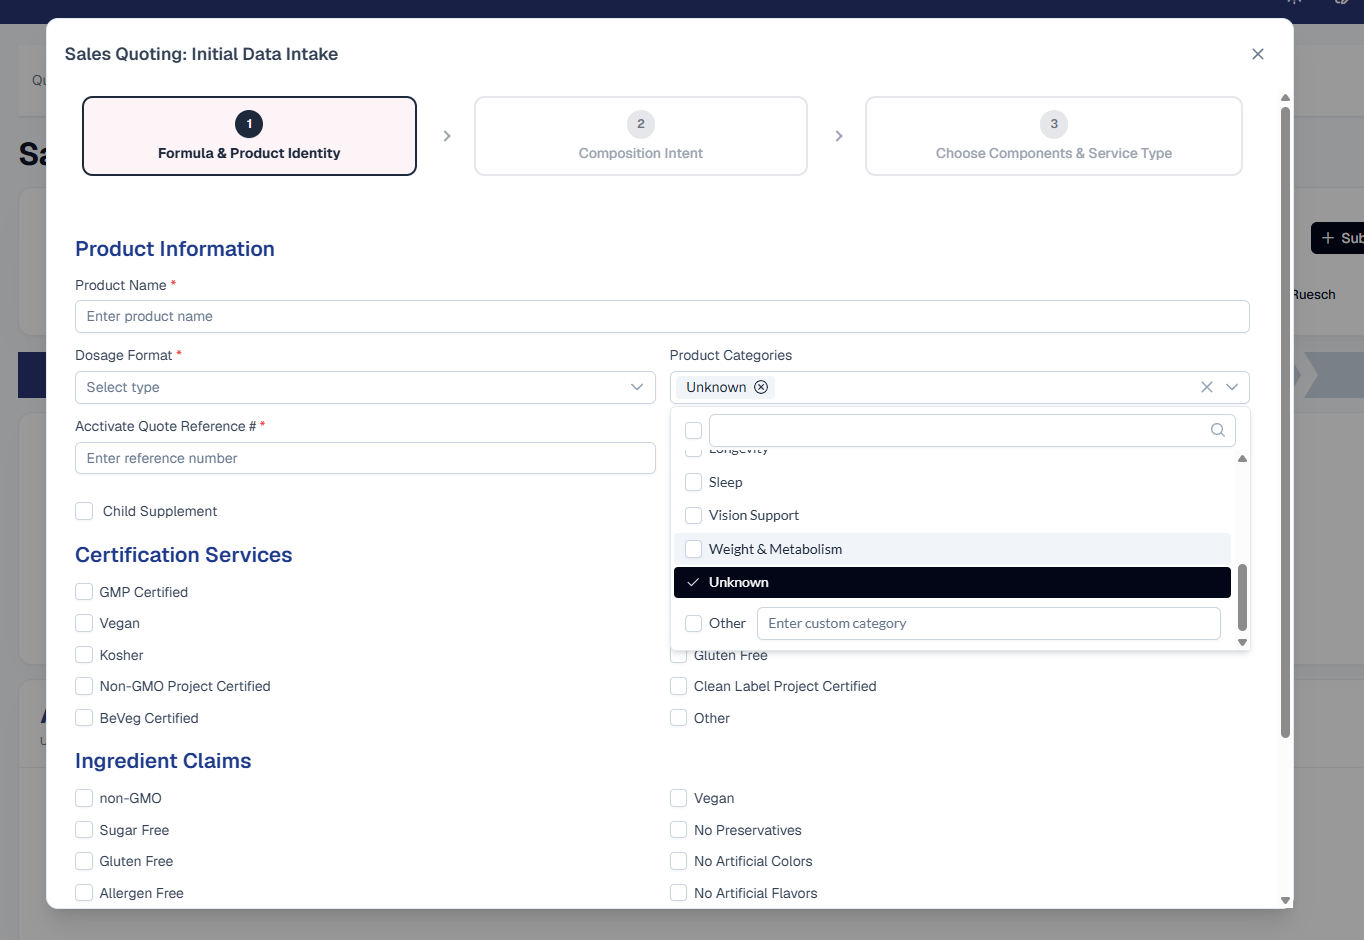This screenshot has height=940, width=1364.
Task: Check the Sleep category
Action: (693, 482)
